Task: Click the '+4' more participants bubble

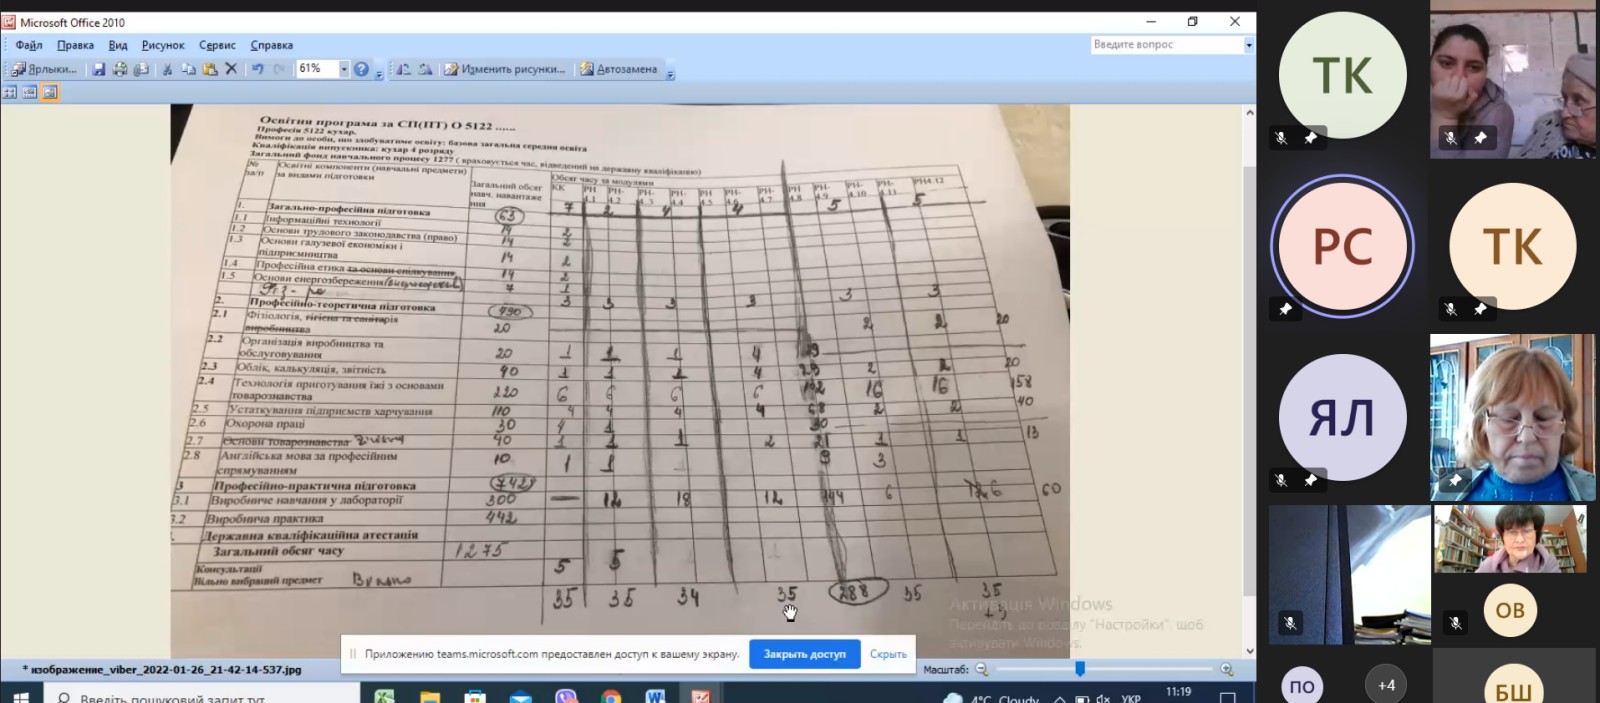Action: click(1386, 685)
